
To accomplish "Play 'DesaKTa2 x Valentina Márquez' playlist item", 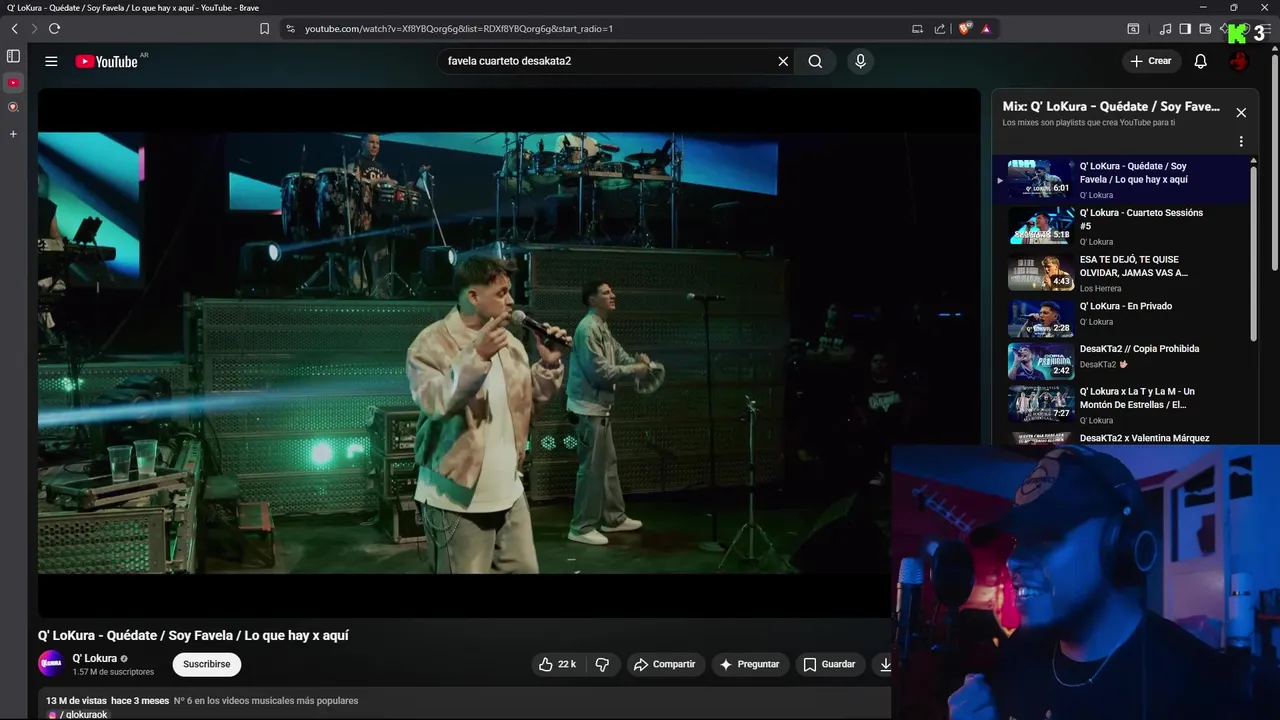I will click(x=1120, y=437).
